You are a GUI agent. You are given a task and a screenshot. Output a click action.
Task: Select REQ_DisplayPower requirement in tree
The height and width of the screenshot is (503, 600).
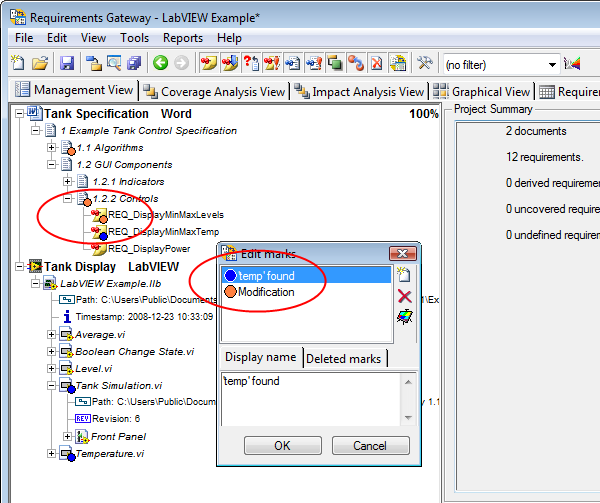149,248
